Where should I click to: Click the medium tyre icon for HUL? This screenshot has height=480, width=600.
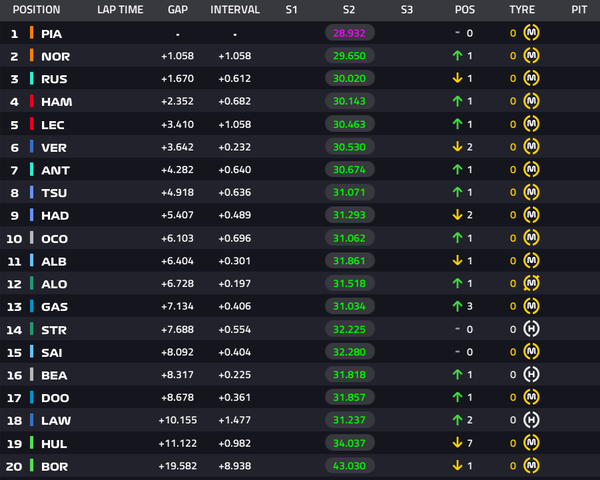pyautogui.click(x=531, y=443)
